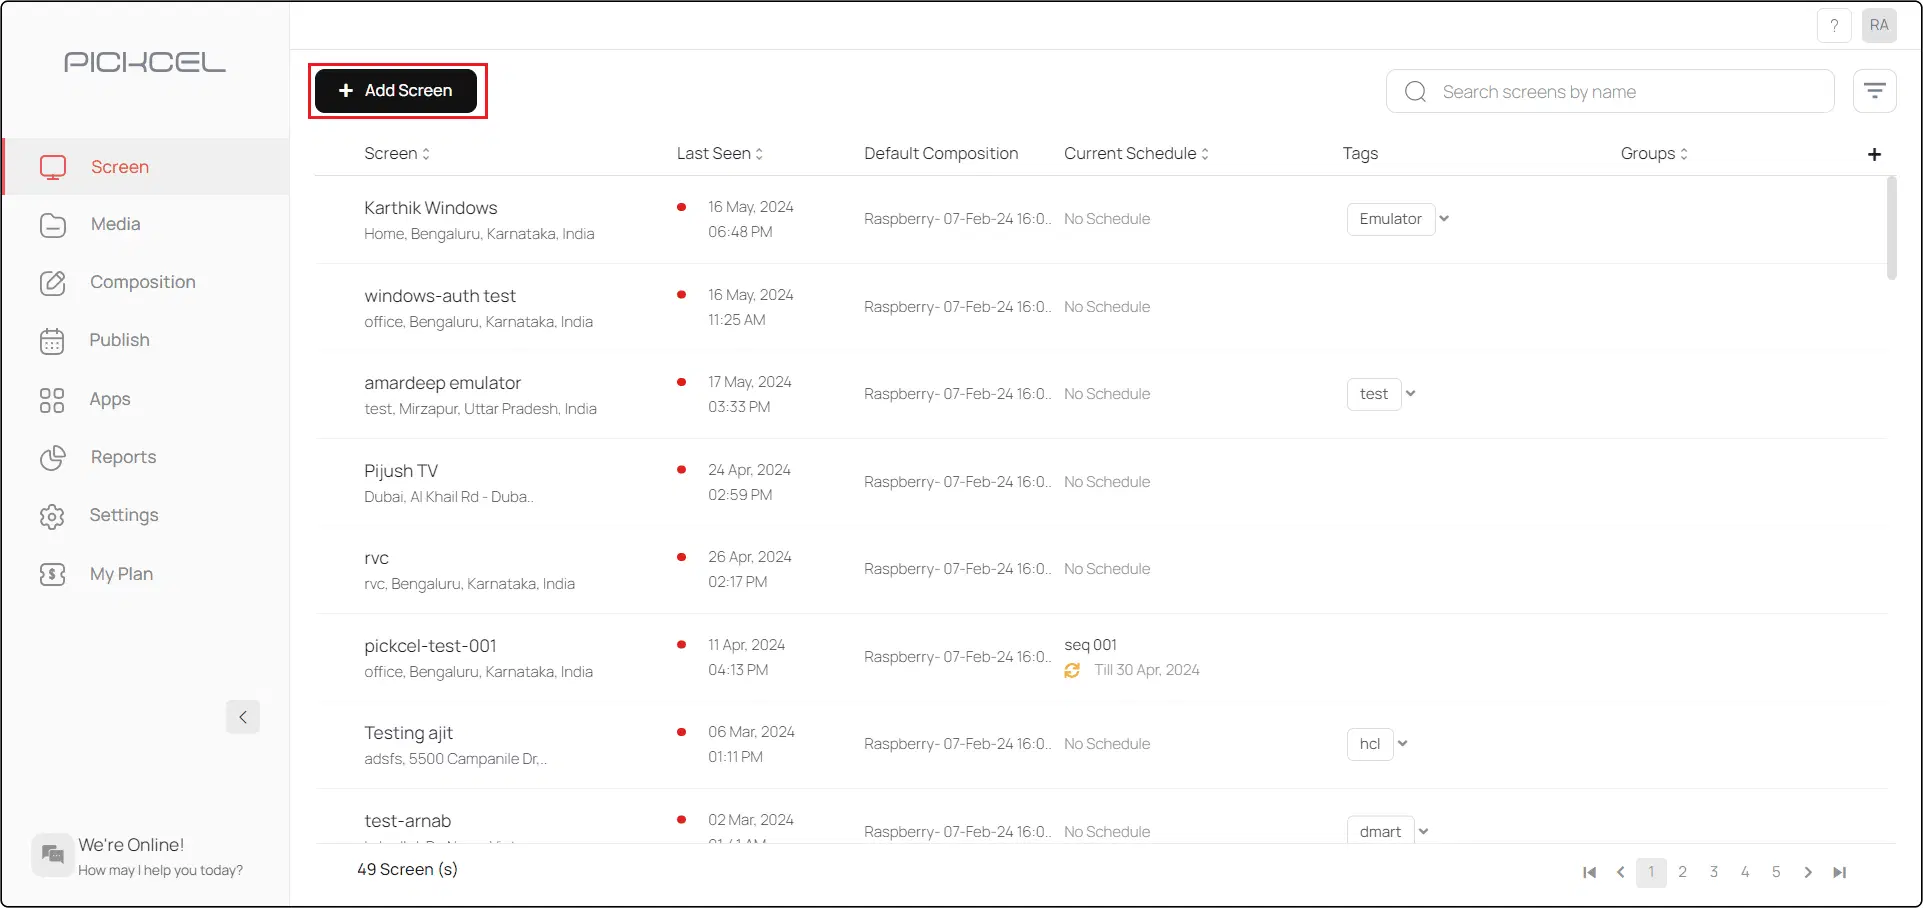Expand tags dropdown next to hcl
Image resolution: width=1923 pixels, height=908 pixels.
[1403, 744]
